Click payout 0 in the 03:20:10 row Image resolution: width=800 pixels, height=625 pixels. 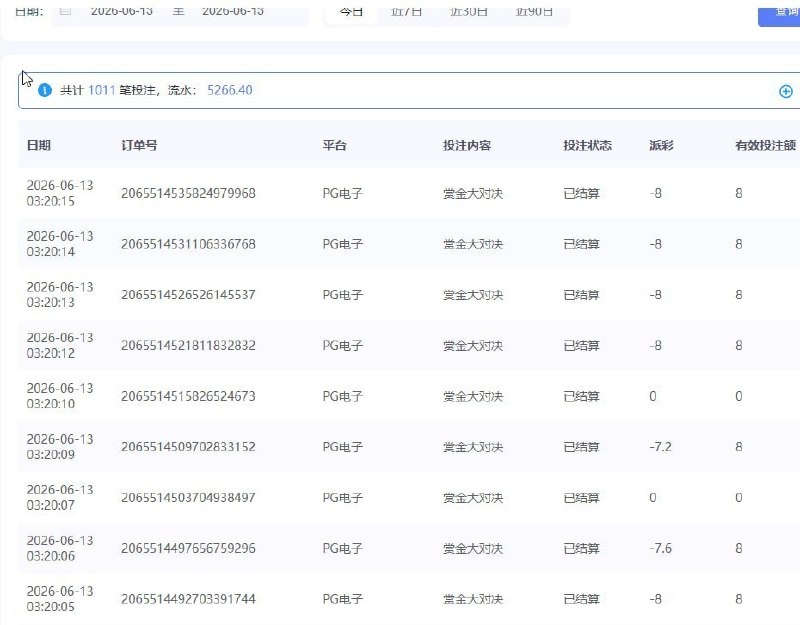tap(653, 396)
